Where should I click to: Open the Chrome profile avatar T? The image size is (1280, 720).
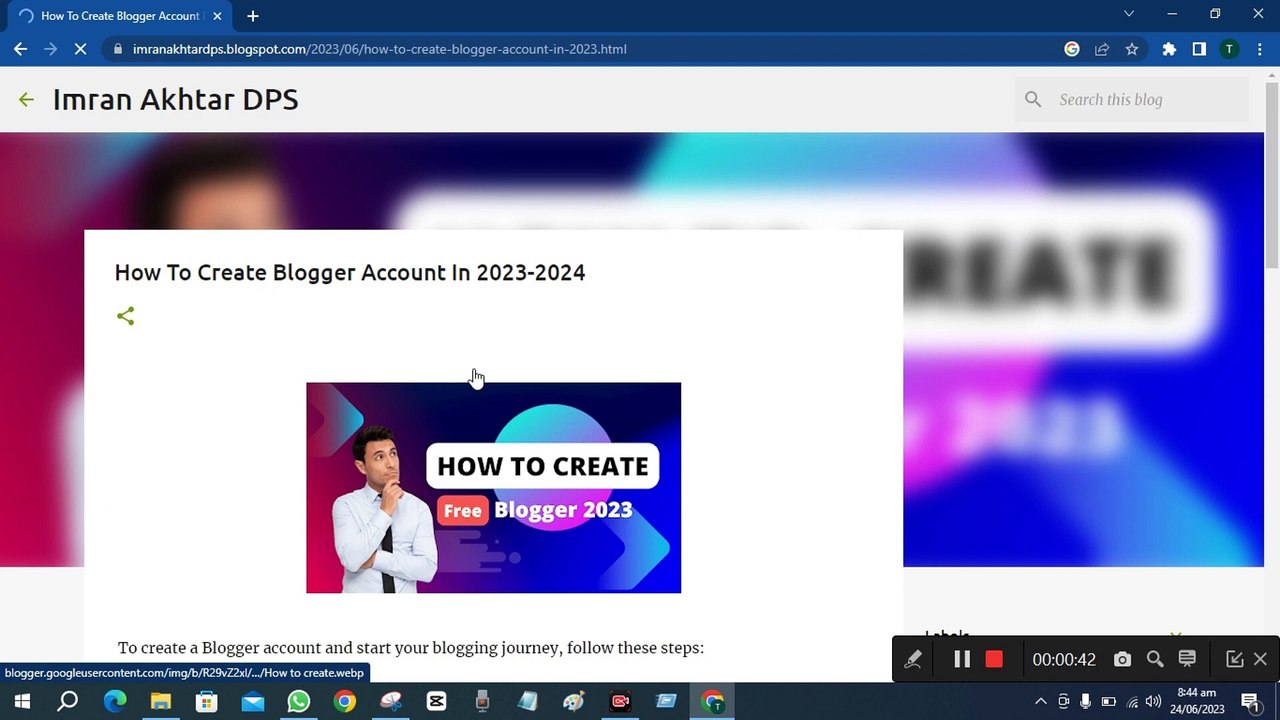pos(1229,49)
